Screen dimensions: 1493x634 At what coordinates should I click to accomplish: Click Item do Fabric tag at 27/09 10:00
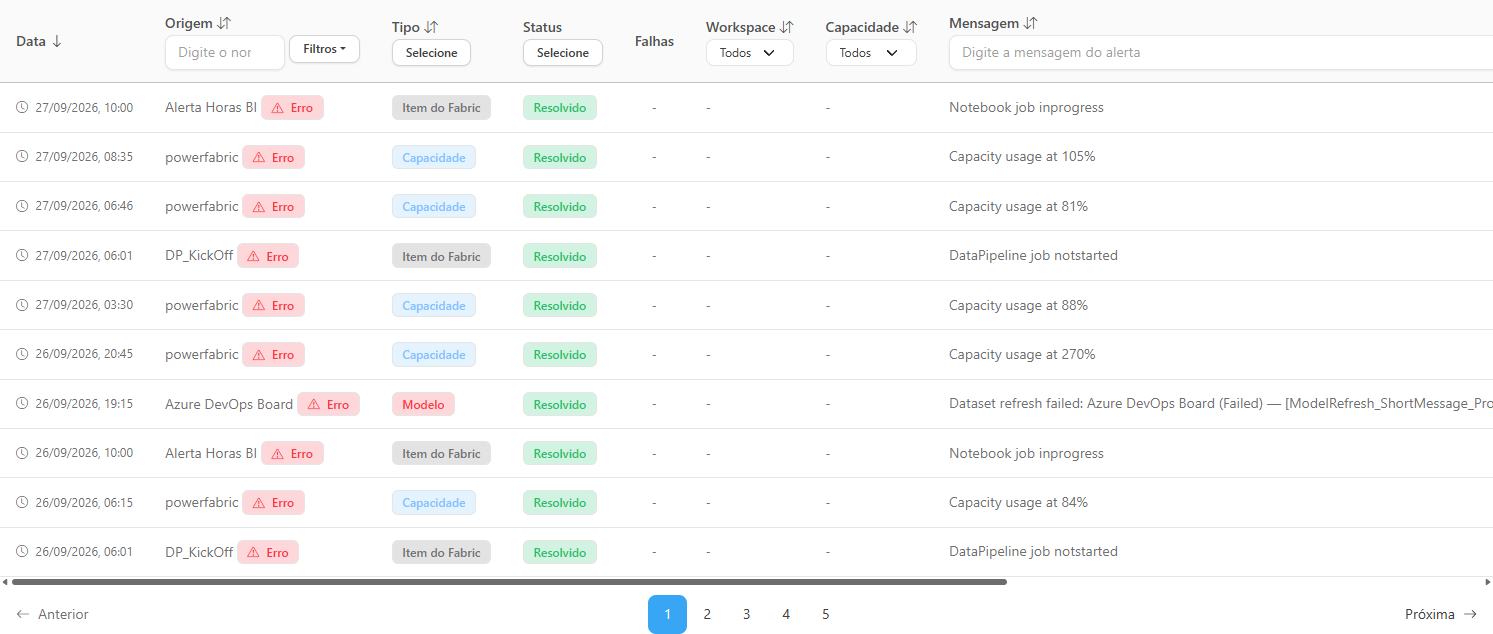(441, 107)
